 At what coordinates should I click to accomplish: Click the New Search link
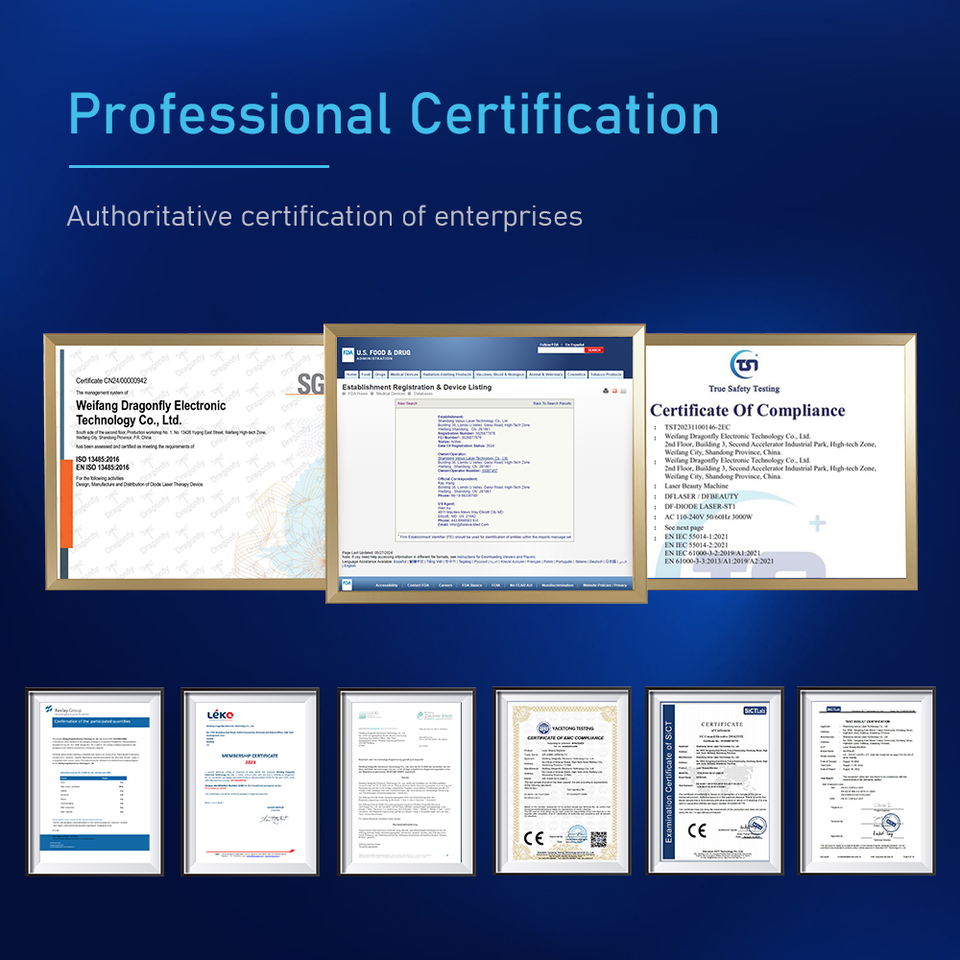407,403
